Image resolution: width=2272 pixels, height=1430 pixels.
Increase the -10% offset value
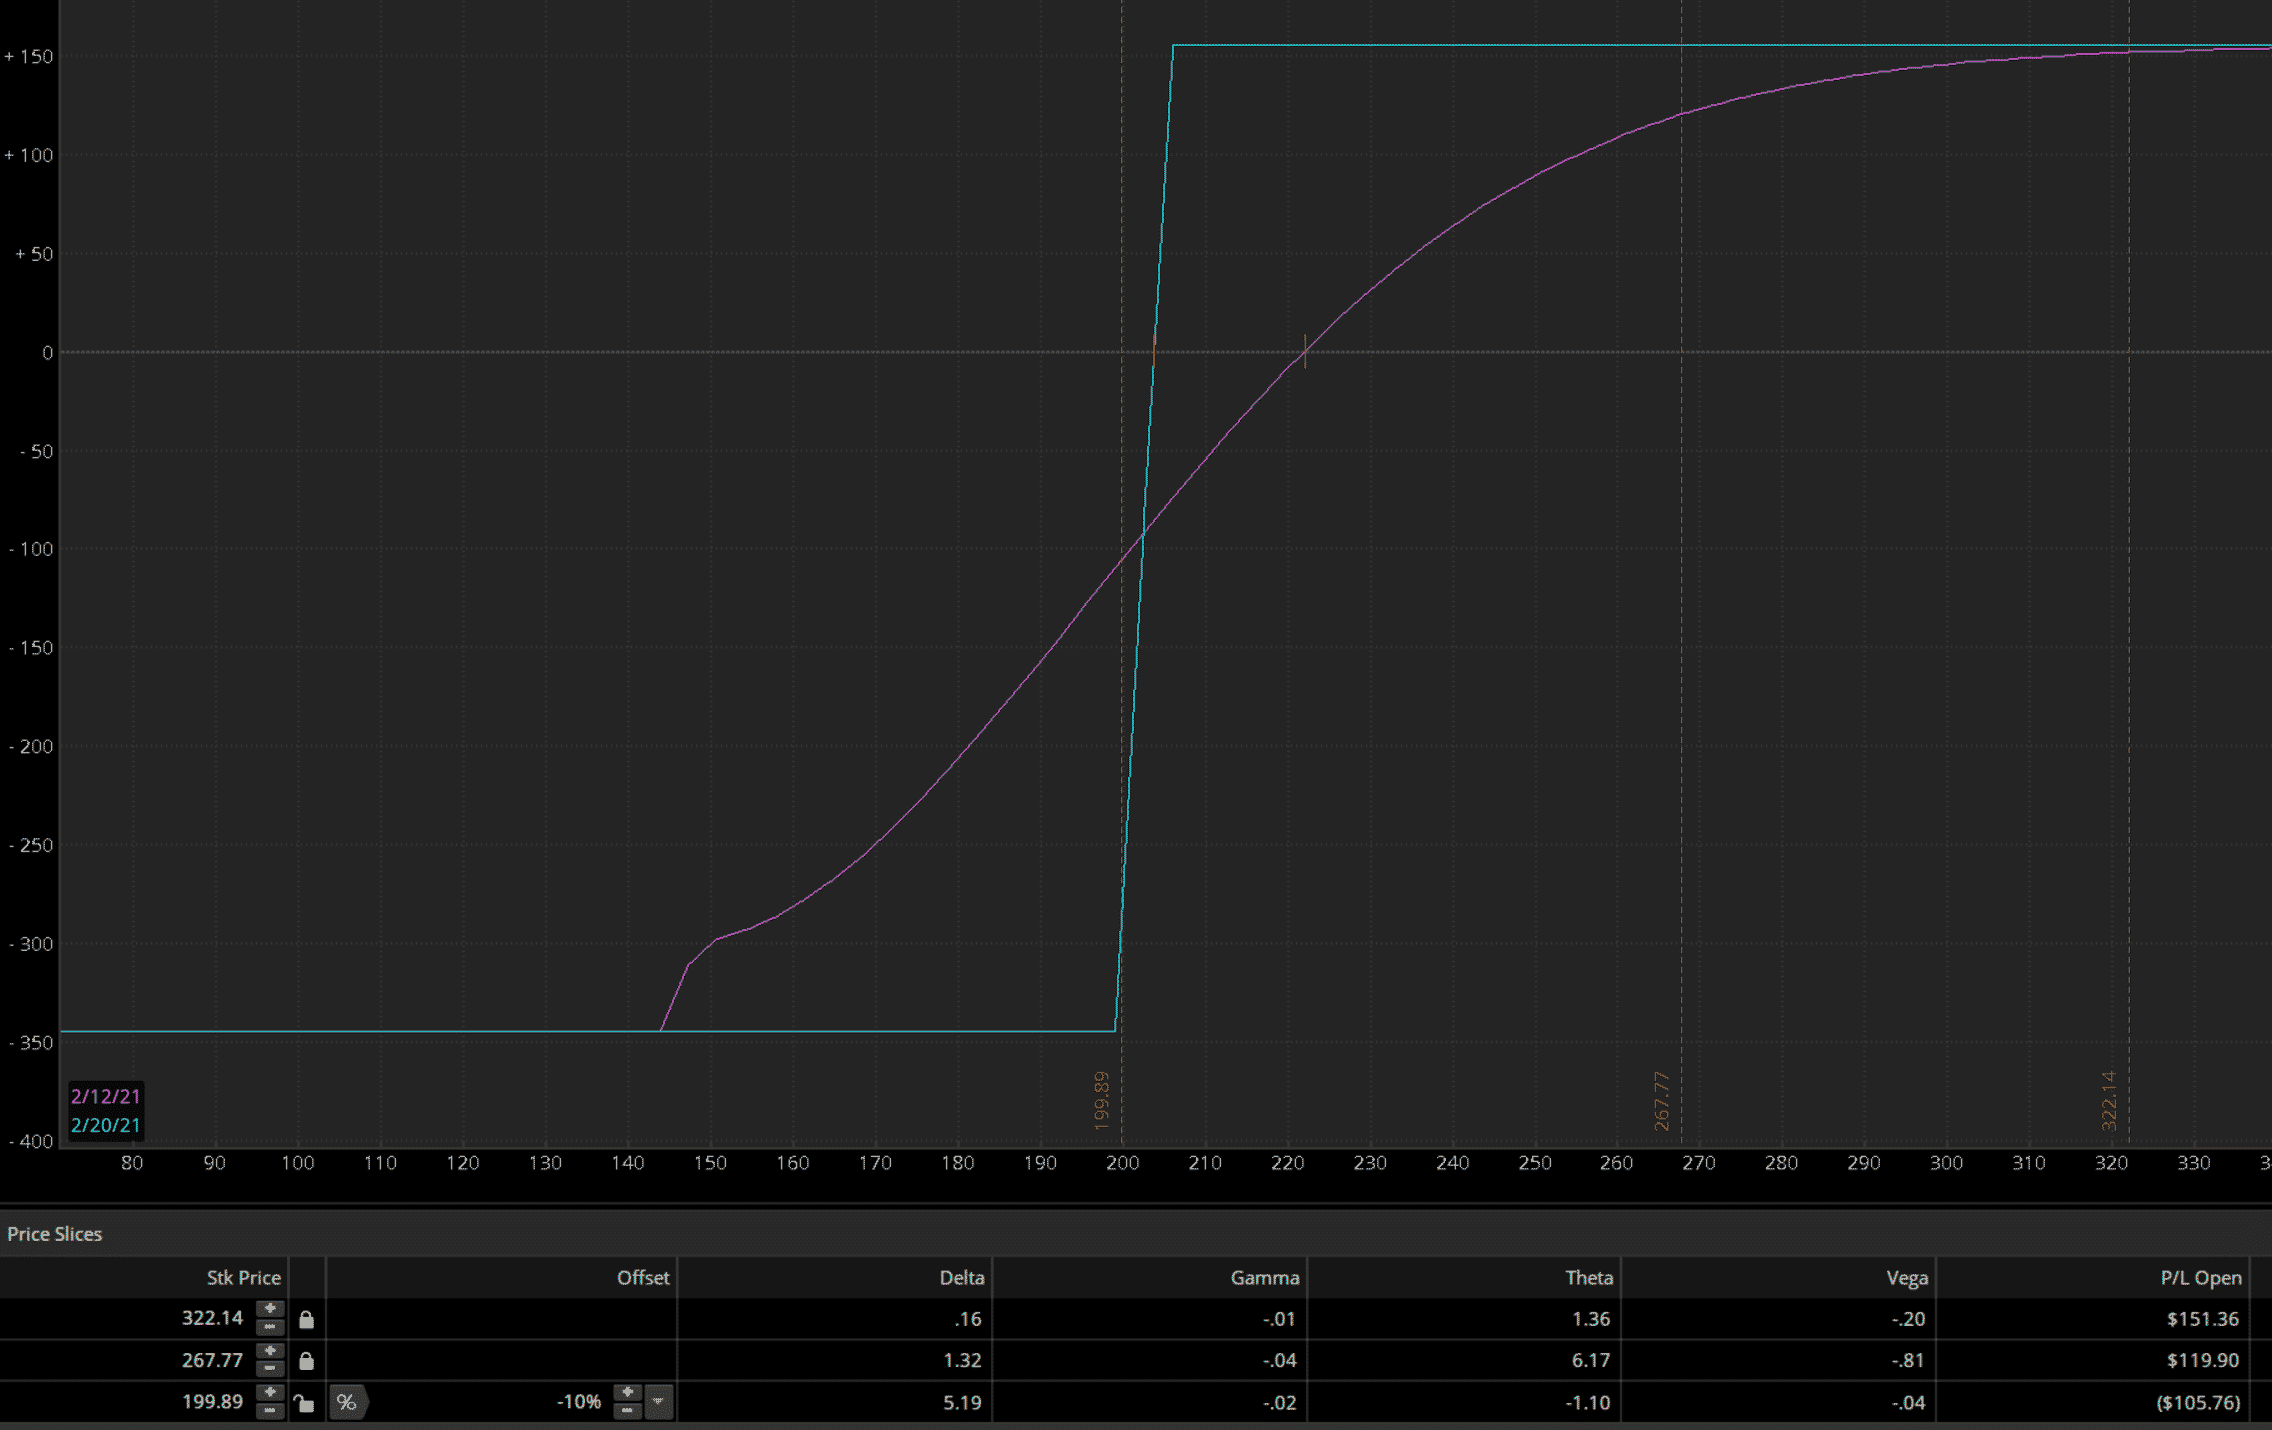[x=627, y=1393]
